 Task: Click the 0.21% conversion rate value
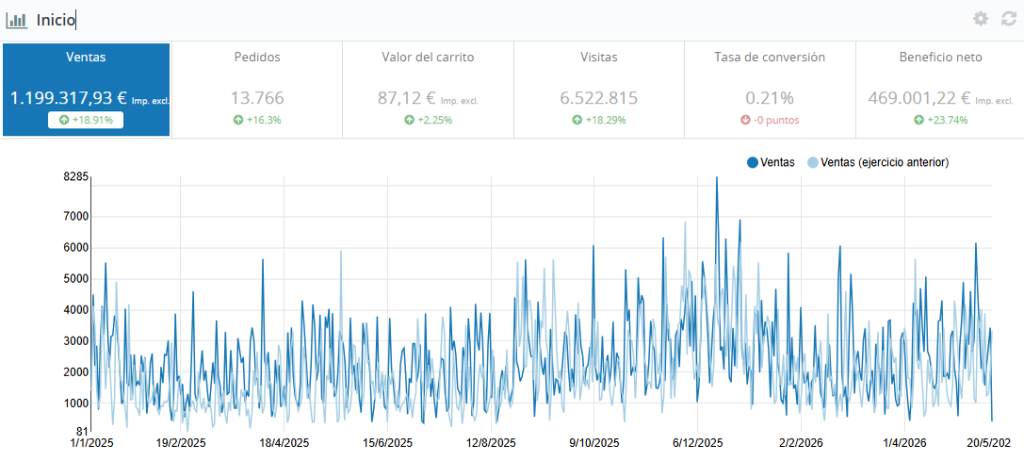pyautogui.click(x=770, y=98)
